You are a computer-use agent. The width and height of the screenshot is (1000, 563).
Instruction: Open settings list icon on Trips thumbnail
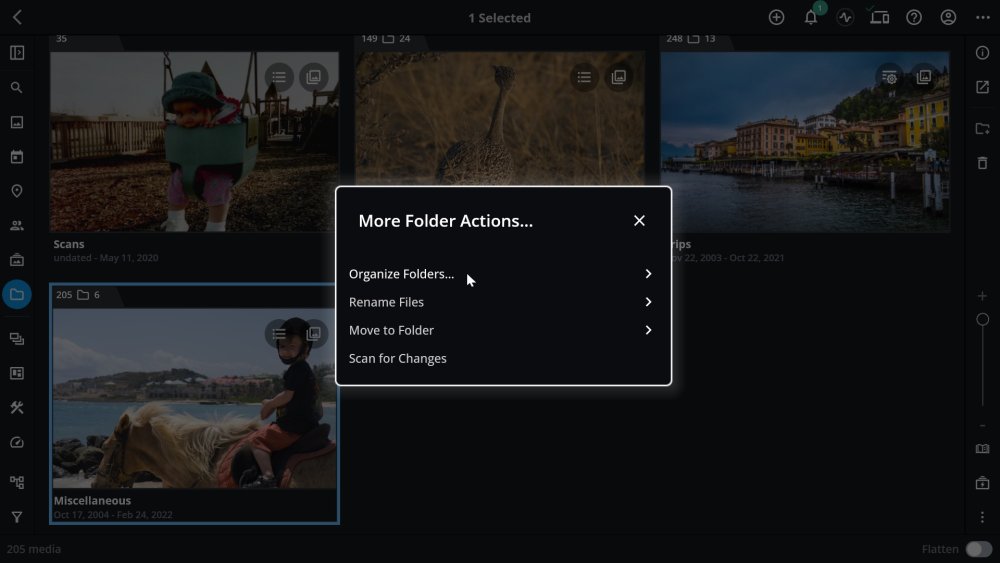890,77
